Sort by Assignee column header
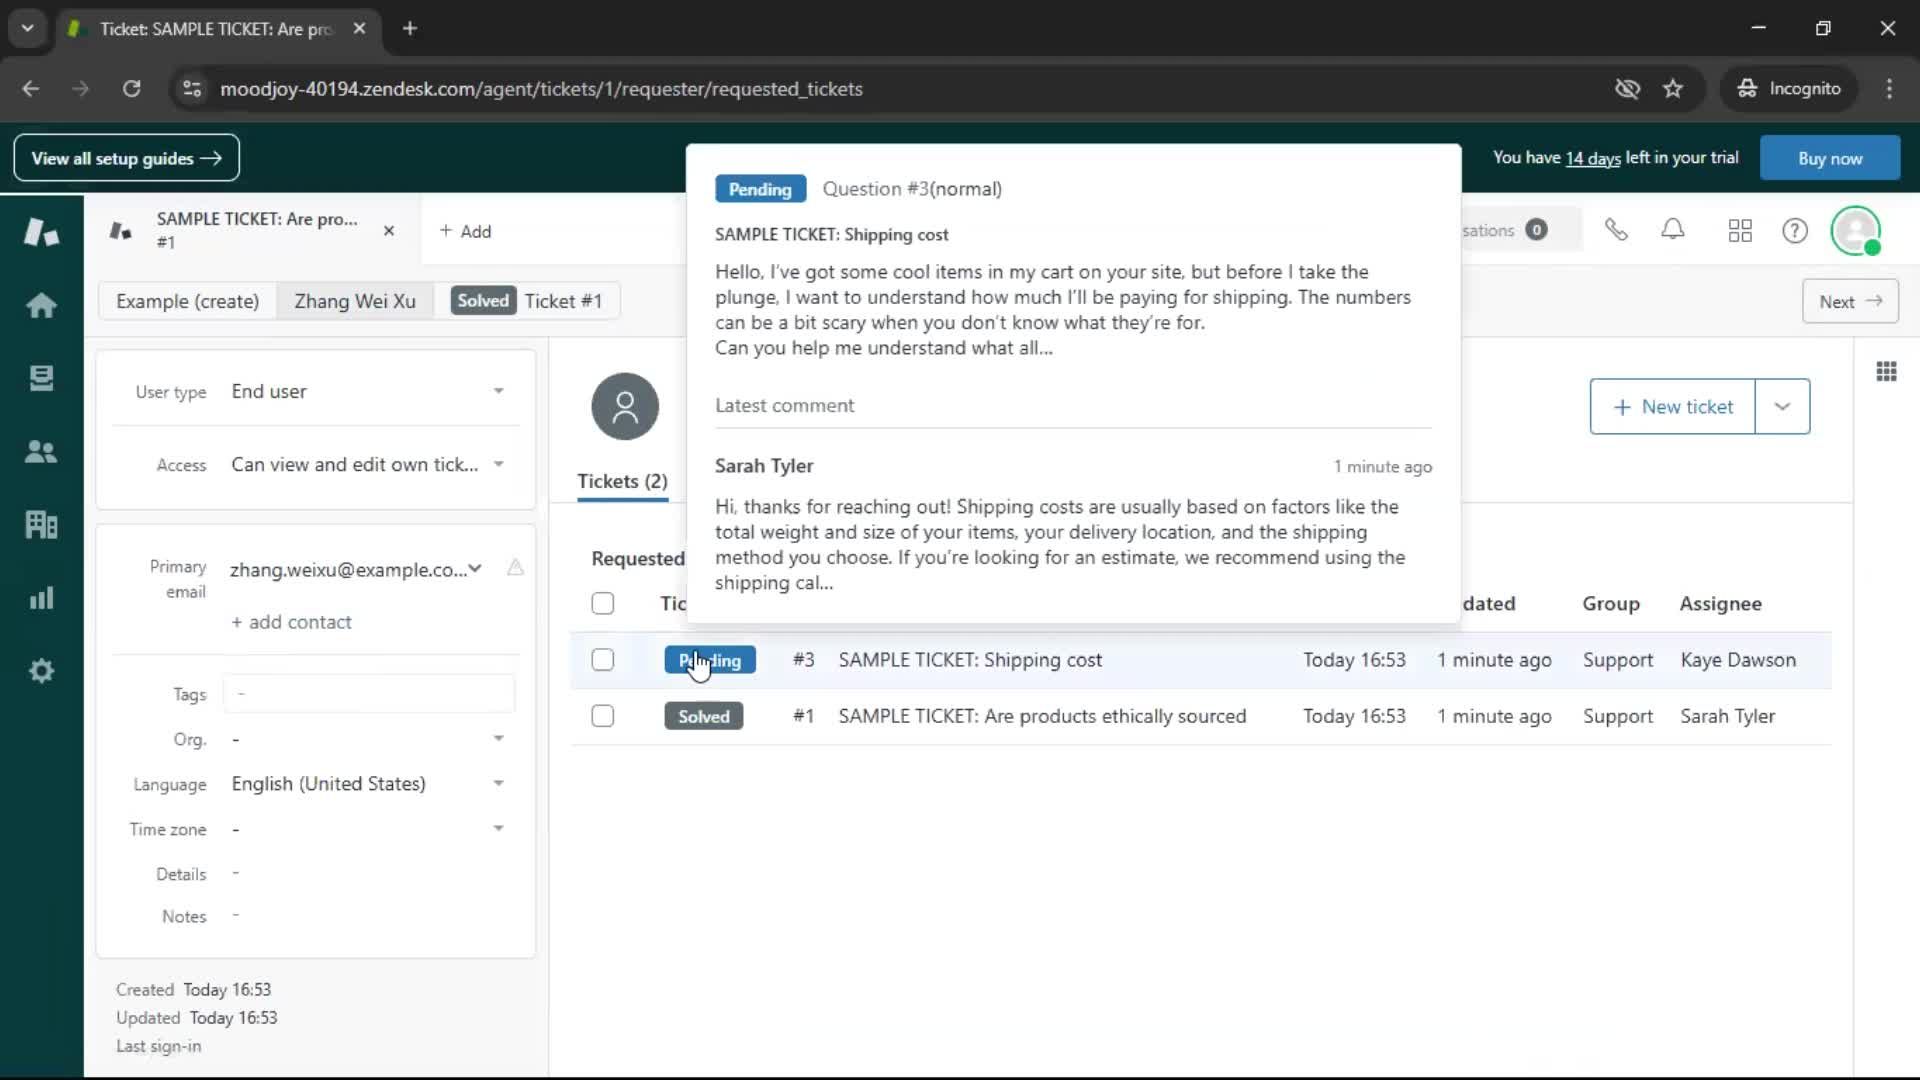This screenshot has height=1080, width=1920. pyautogui.click(x=1720, y=603)
